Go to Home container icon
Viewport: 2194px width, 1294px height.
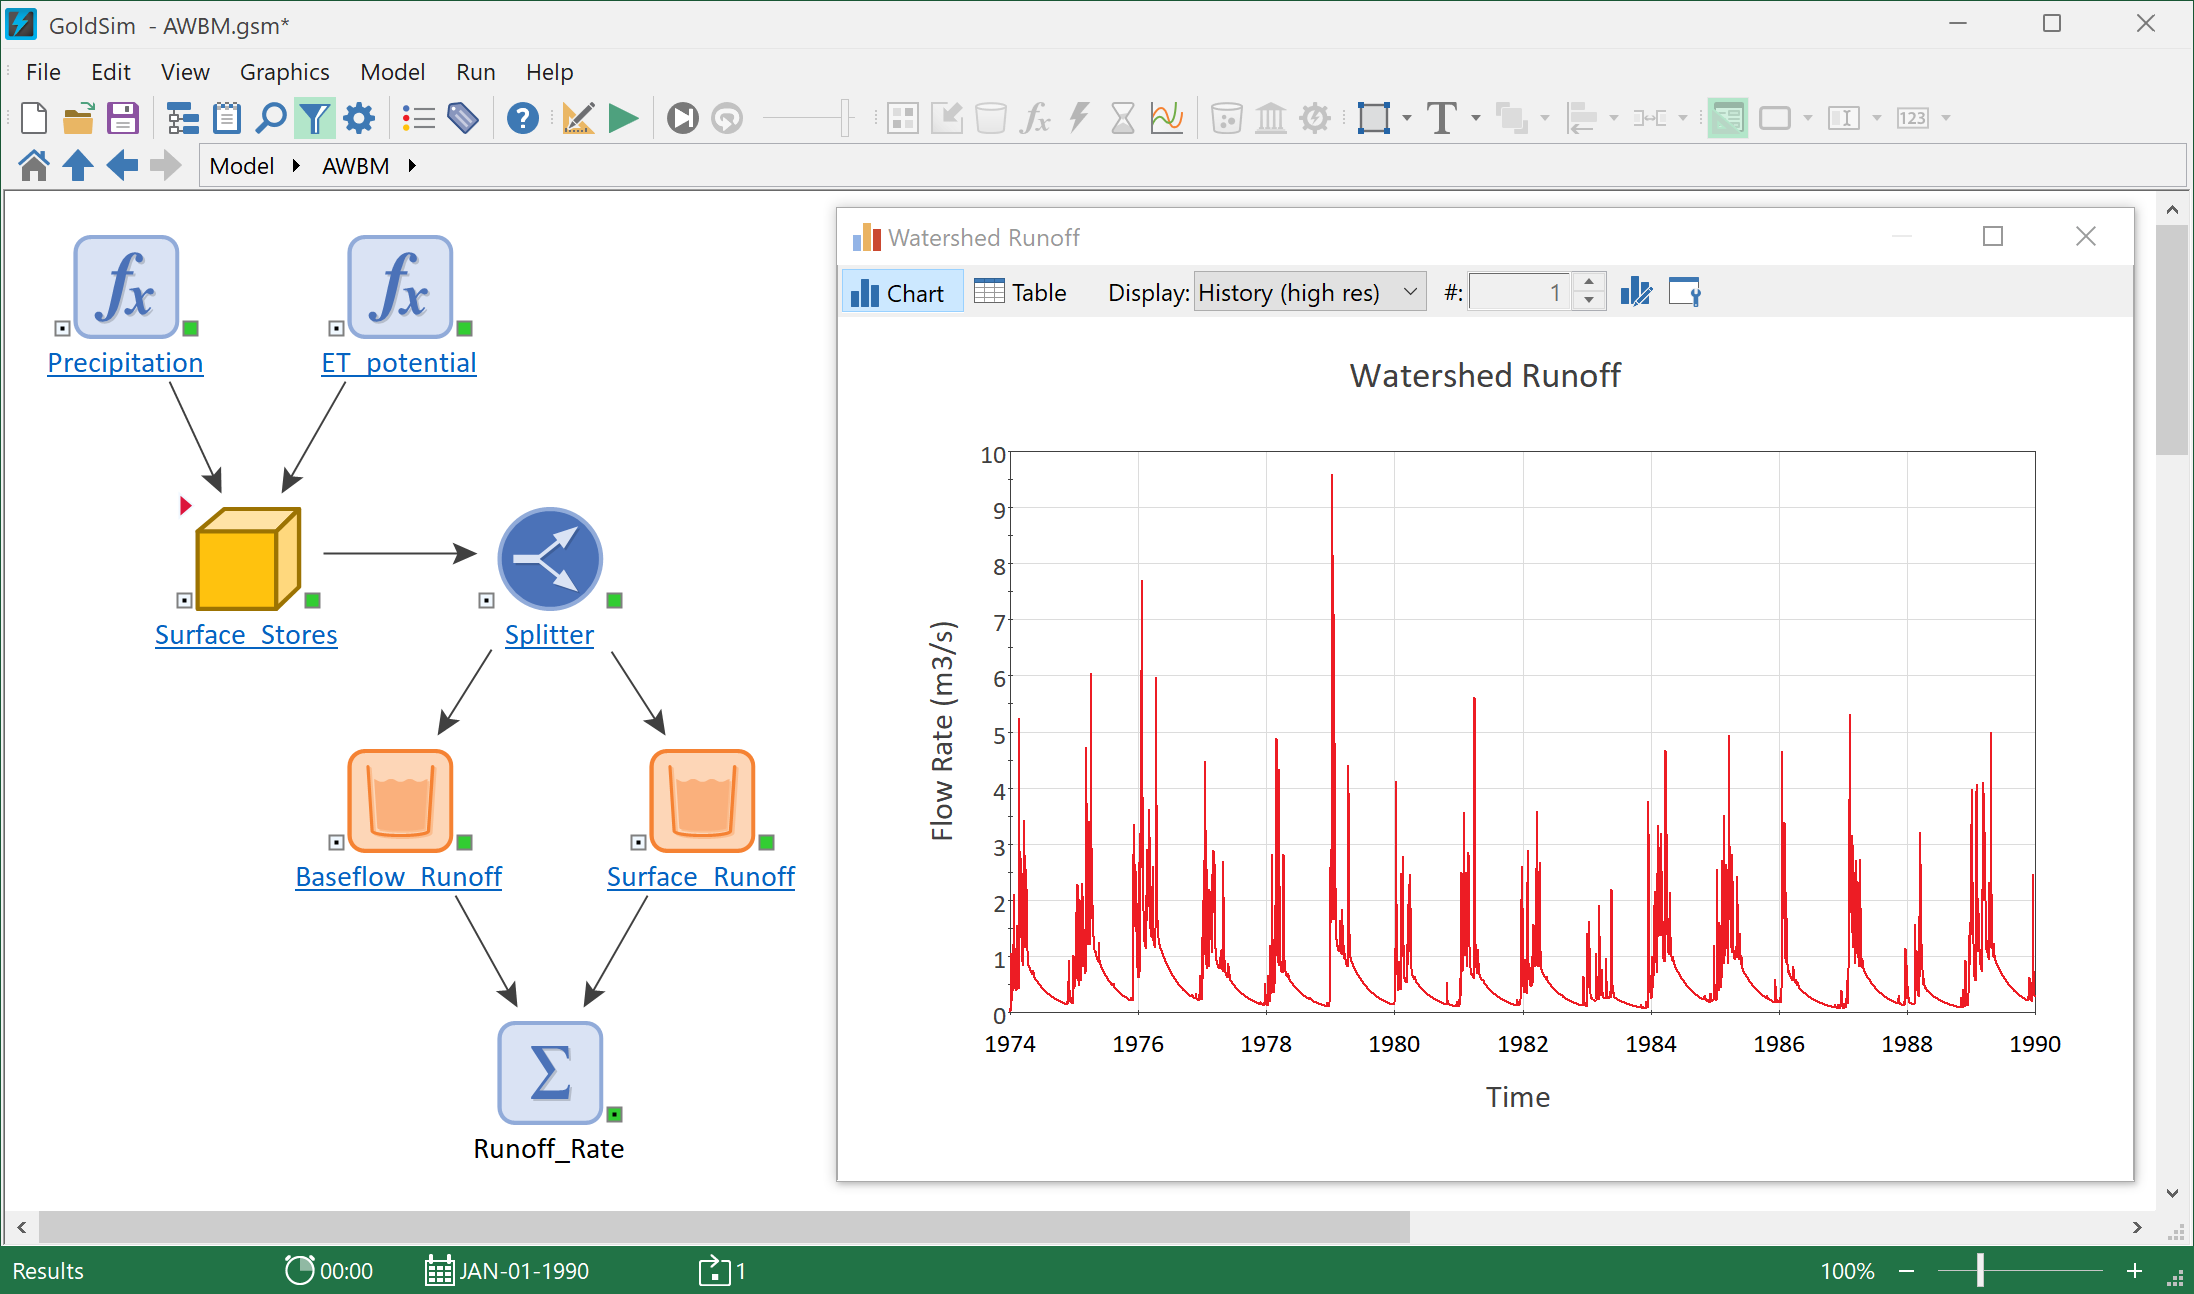pos(34,166)
